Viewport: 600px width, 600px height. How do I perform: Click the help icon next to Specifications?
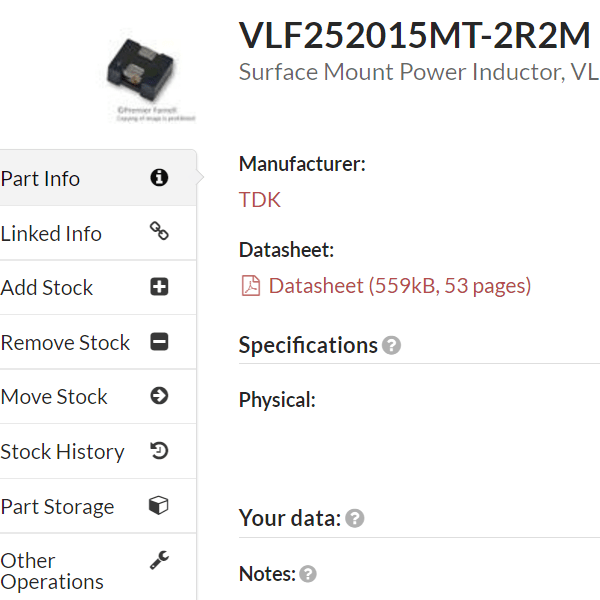pos(392,346)
